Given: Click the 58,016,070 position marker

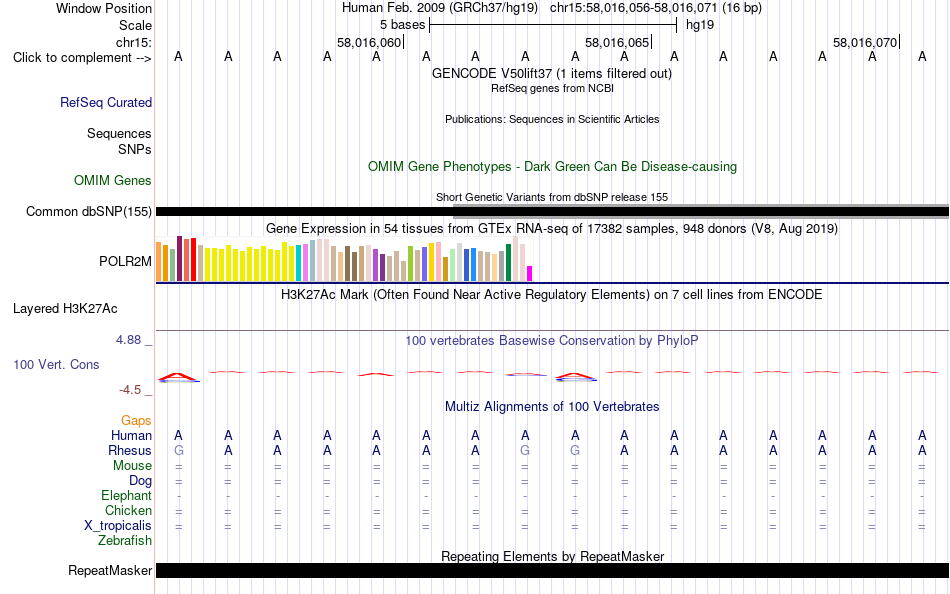Looking at the screenshot, I should click(x=865, y=42).
